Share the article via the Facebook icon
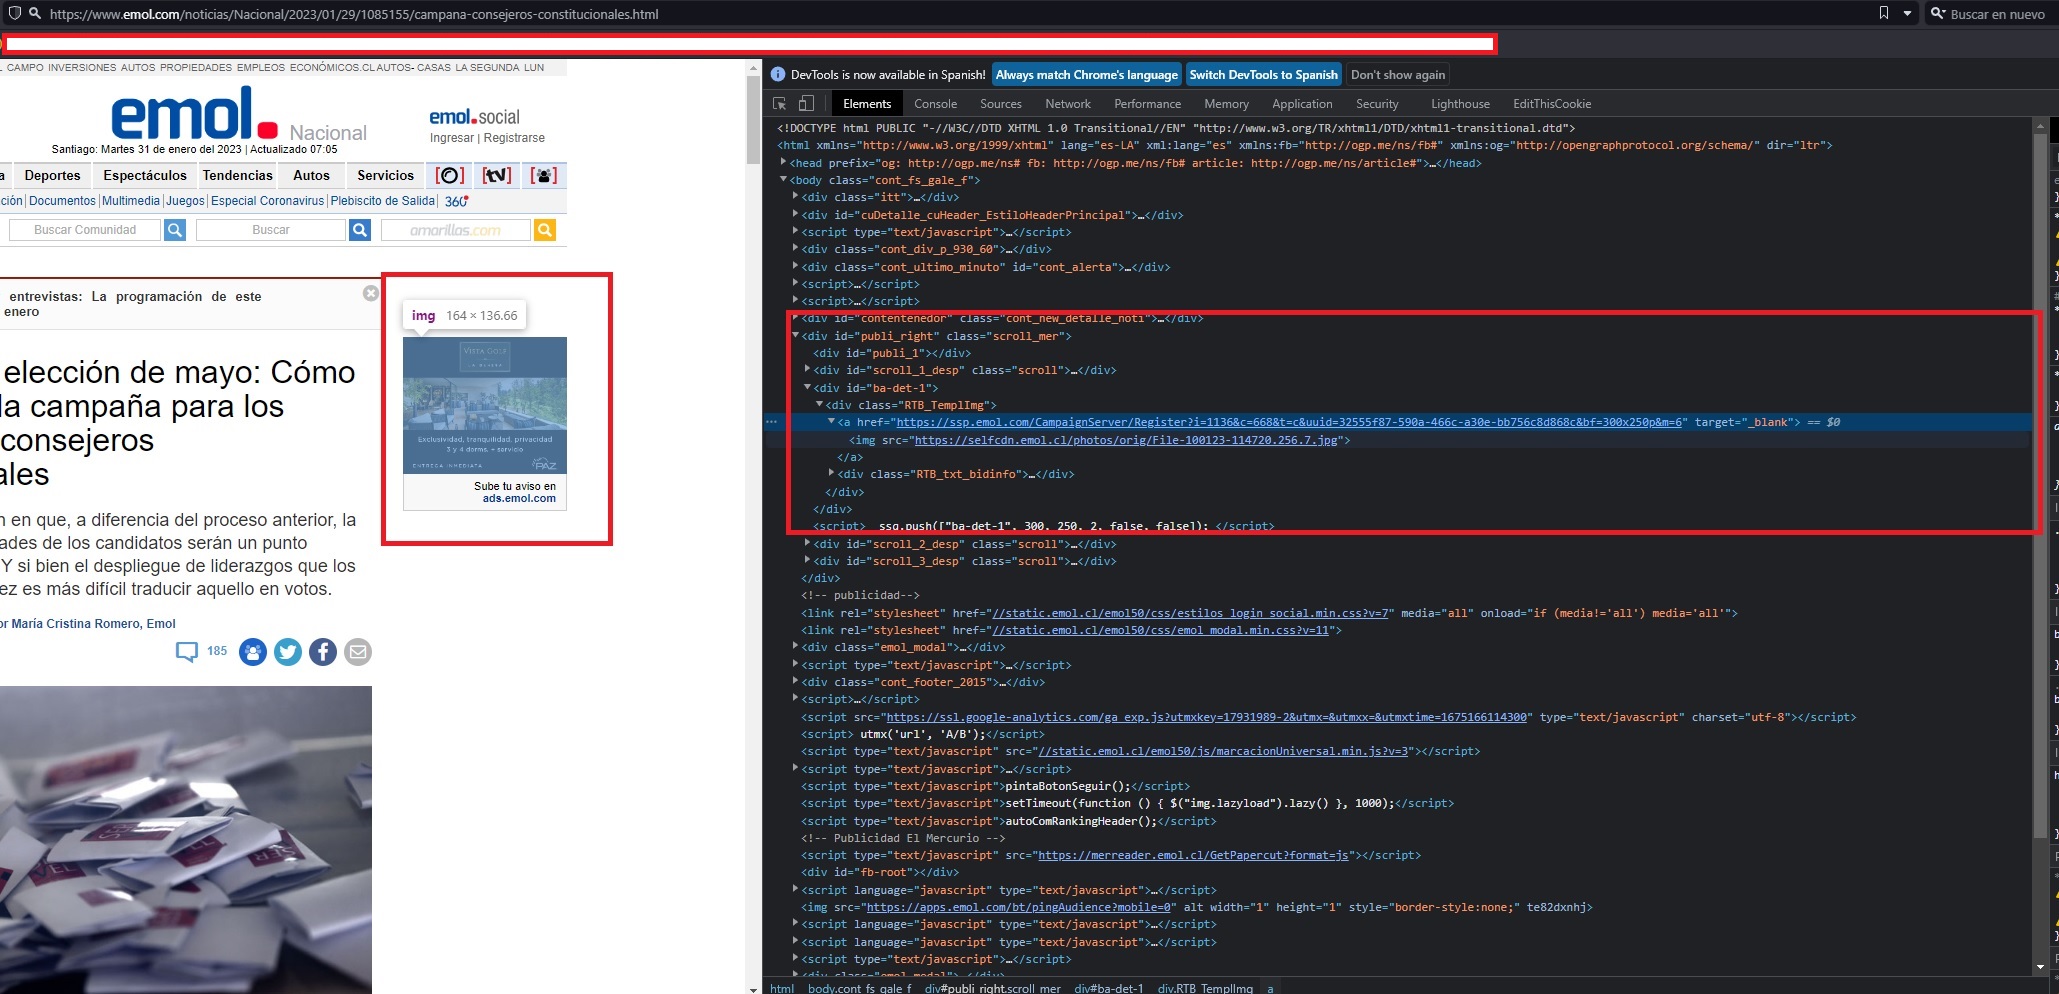Viewport: 2059px width, 994px height. (x=323, y=652)
